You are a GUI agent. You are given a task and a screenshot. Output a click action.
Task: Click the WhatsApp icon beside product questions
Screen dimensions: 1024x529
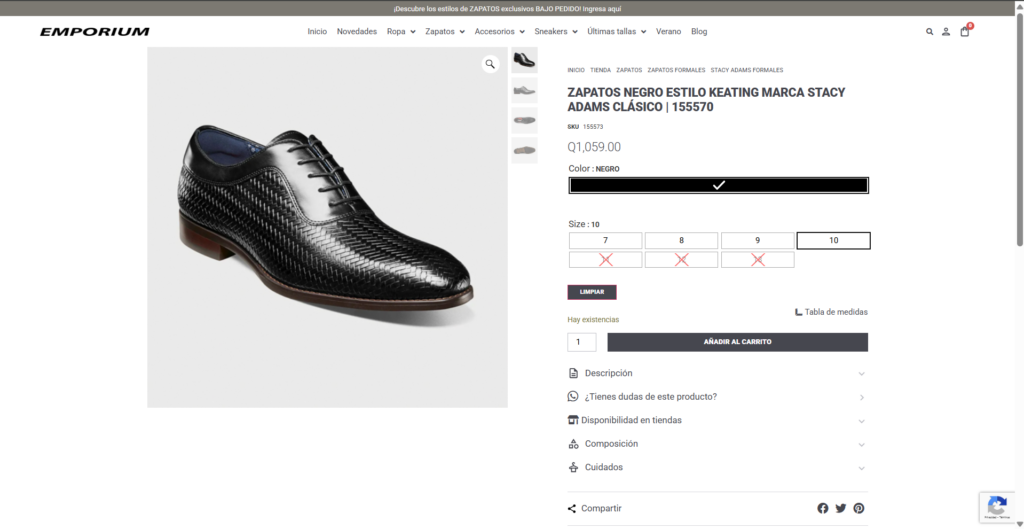pos(573,396)
